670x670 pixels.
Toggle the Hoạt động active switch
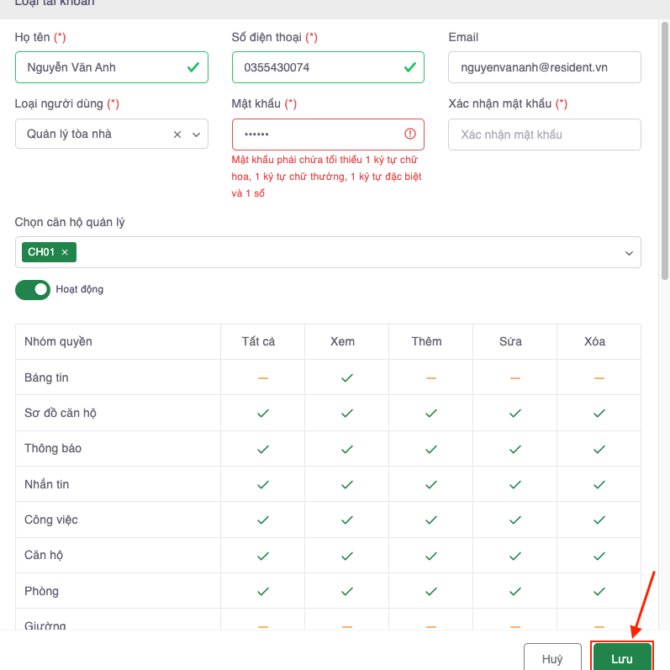33,290
